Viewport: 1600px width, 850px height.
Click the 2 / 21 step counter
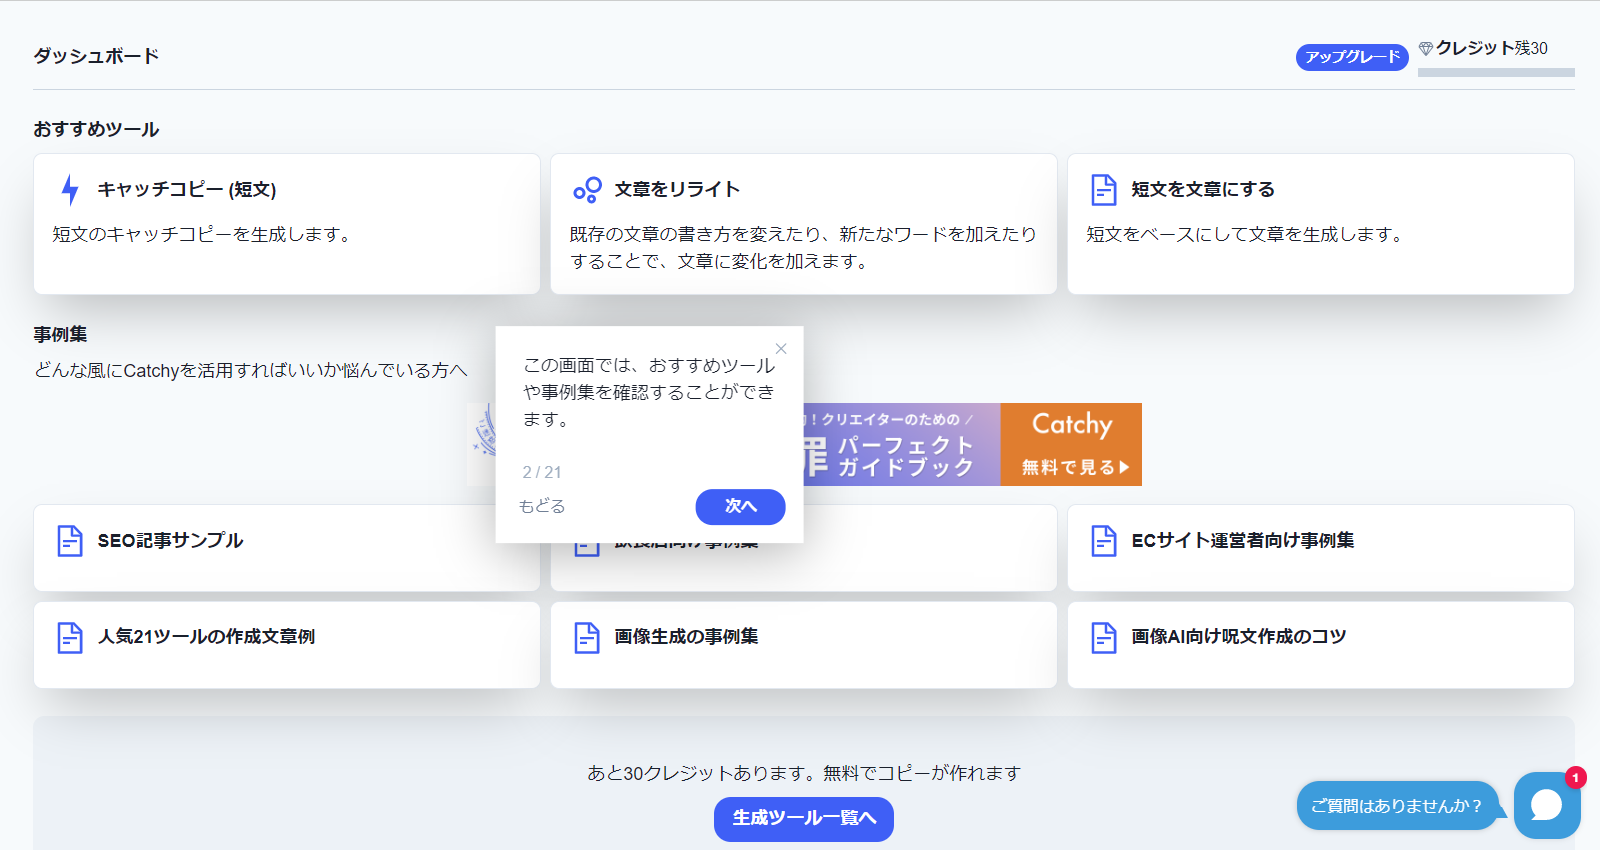[542, 472]
